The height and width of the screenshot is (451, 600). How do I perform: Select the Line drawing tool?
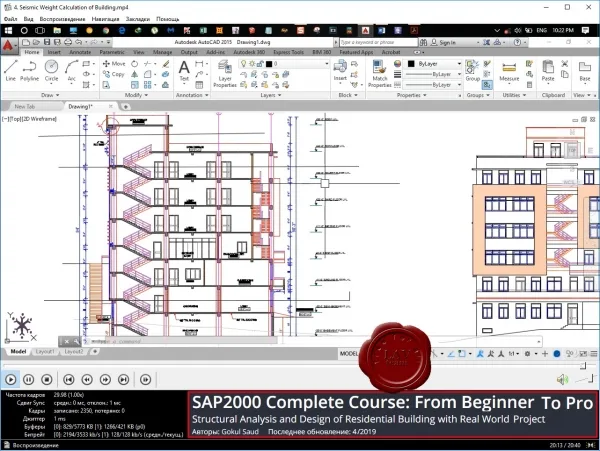click(10, 70)
